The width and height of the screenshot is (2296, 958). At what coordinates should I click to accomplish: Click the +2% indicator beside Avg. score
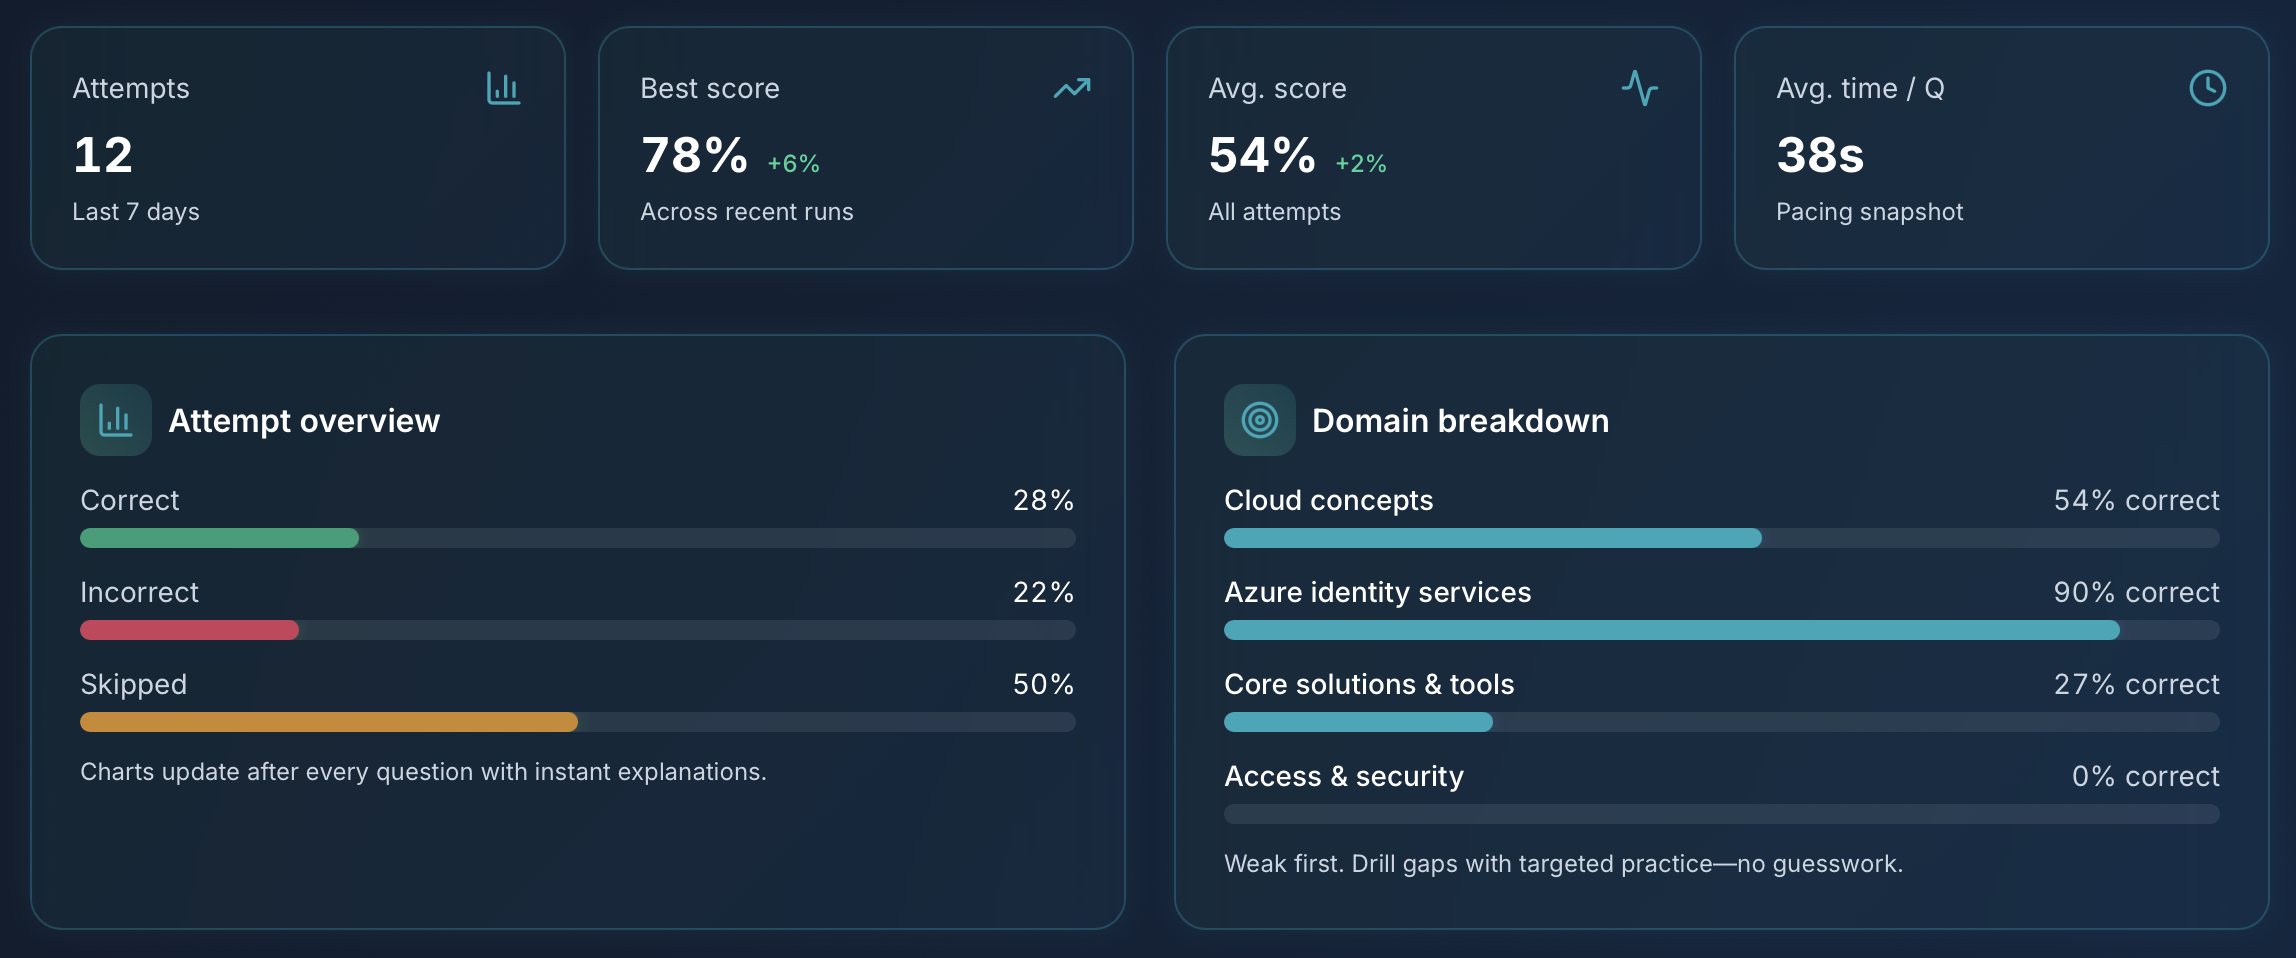click(x=1361, y=161)
